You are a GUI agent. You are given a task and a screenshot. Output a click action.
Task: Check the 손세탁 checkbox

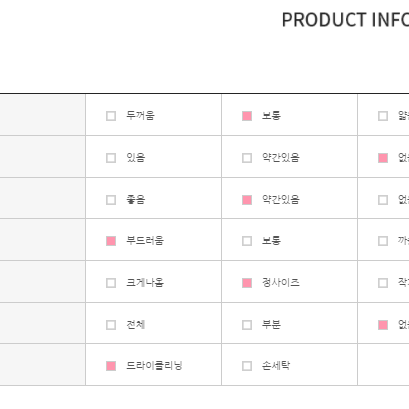point(247,366)
